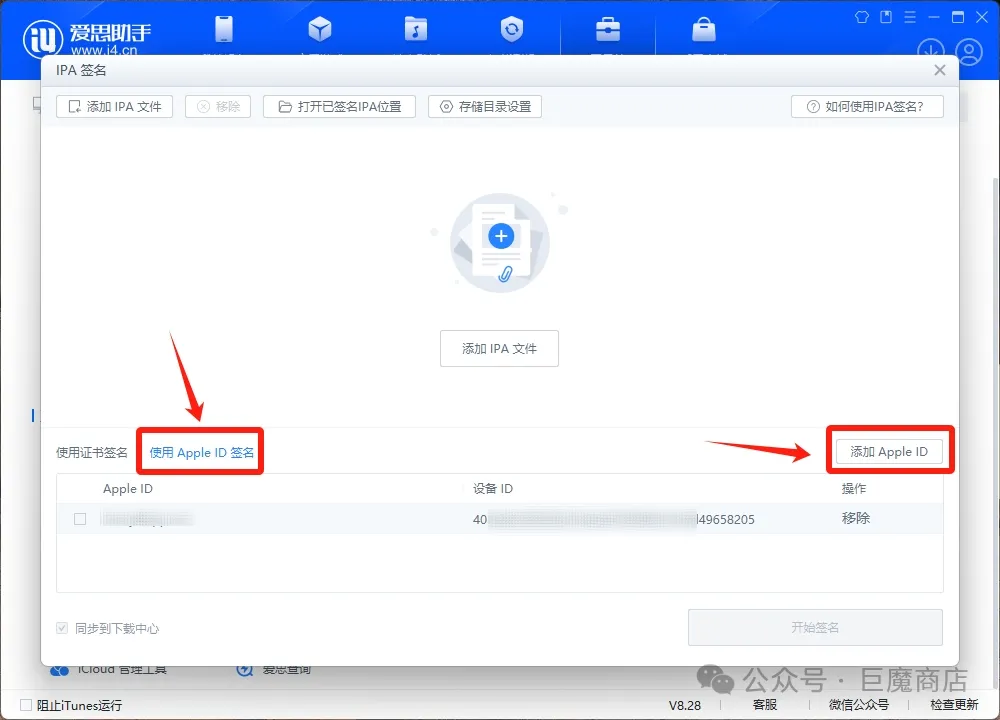Open the apps cube icon in top navigation
The width and height of the screenshot is (1000, 720).
(320, 29)
